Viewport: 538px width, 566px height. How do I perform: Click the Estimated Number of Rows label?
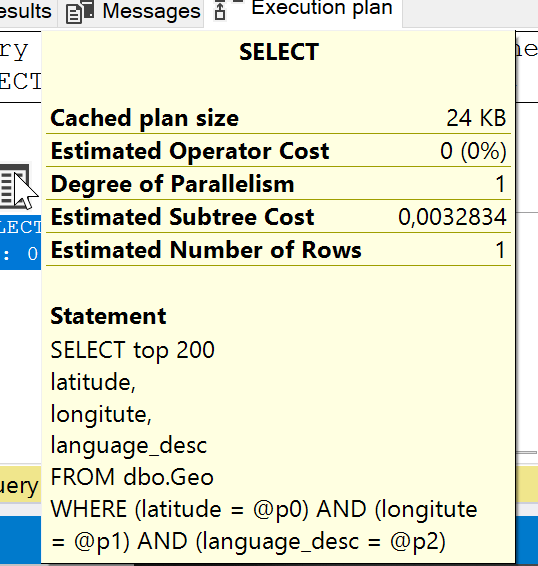[206, 250]
